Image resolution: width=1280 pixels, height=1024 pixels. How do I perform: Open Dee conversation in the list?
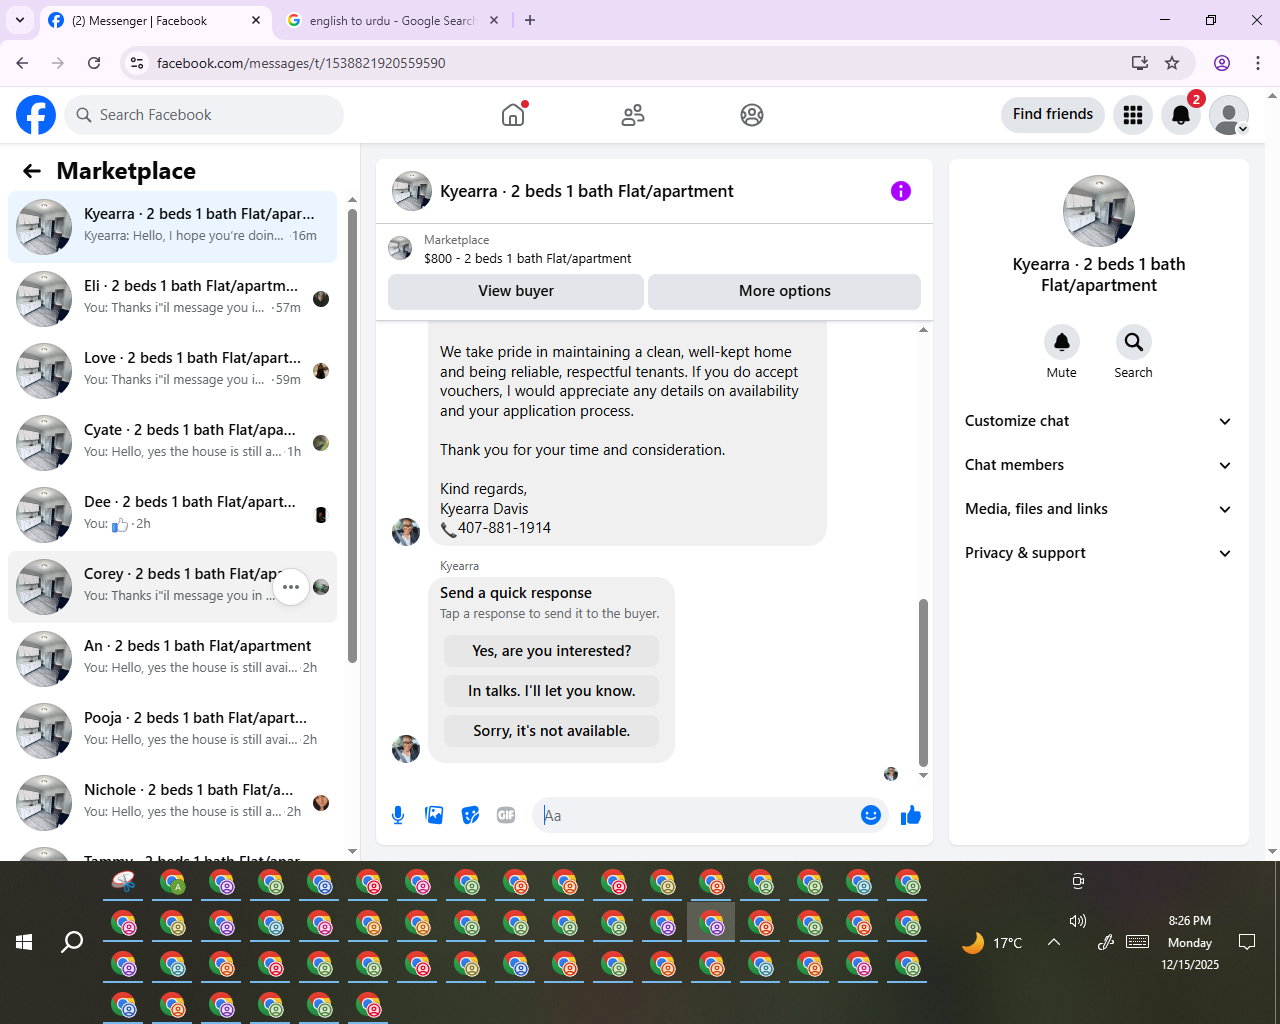(172, 515)
